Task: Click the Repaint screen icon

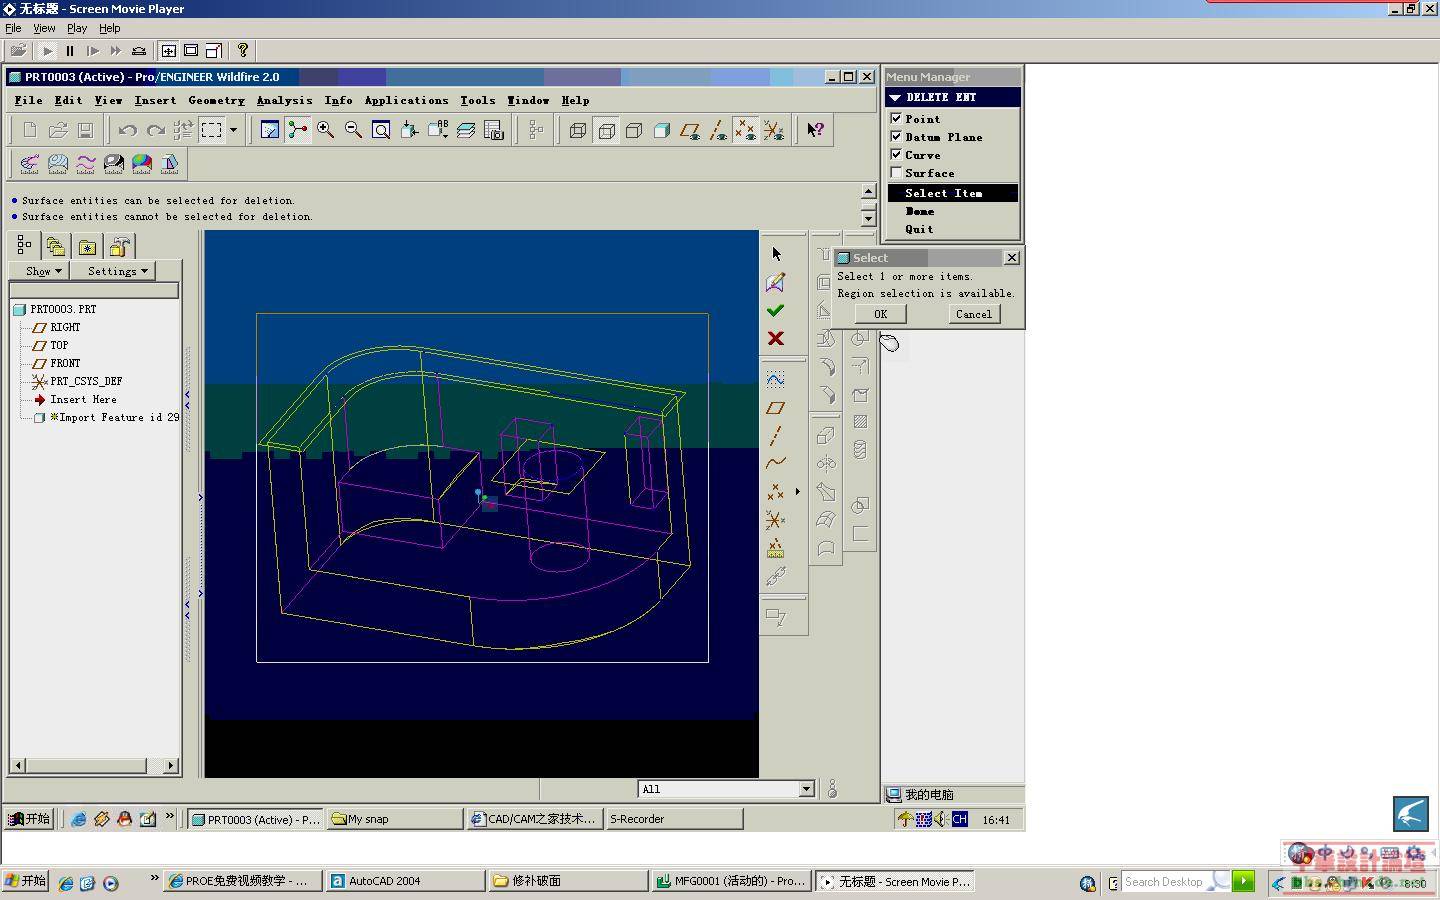Action: pyautogui.click(x=269, y=130)
